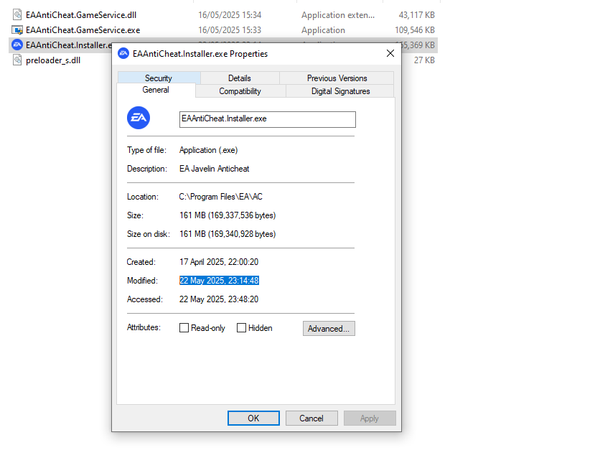The height and width of the screenshot is (453, 600).
Task: Click the Application type cell of GameService.exe
Action: tap(323, 30)
